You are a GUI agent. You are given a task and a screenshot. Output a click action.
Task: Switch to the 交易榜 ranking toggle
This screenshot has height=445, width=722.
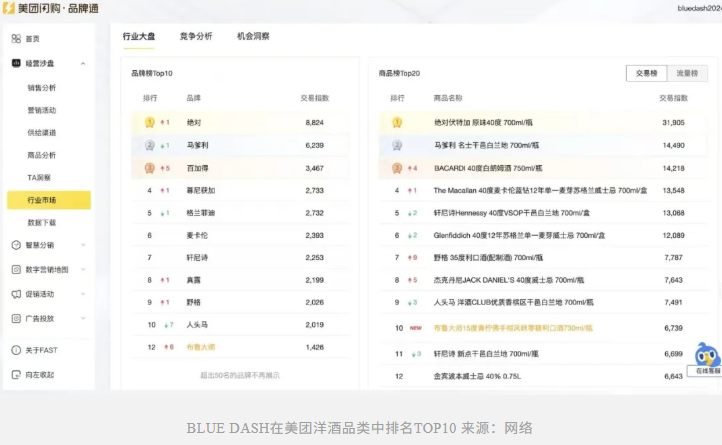click(646, 73)
